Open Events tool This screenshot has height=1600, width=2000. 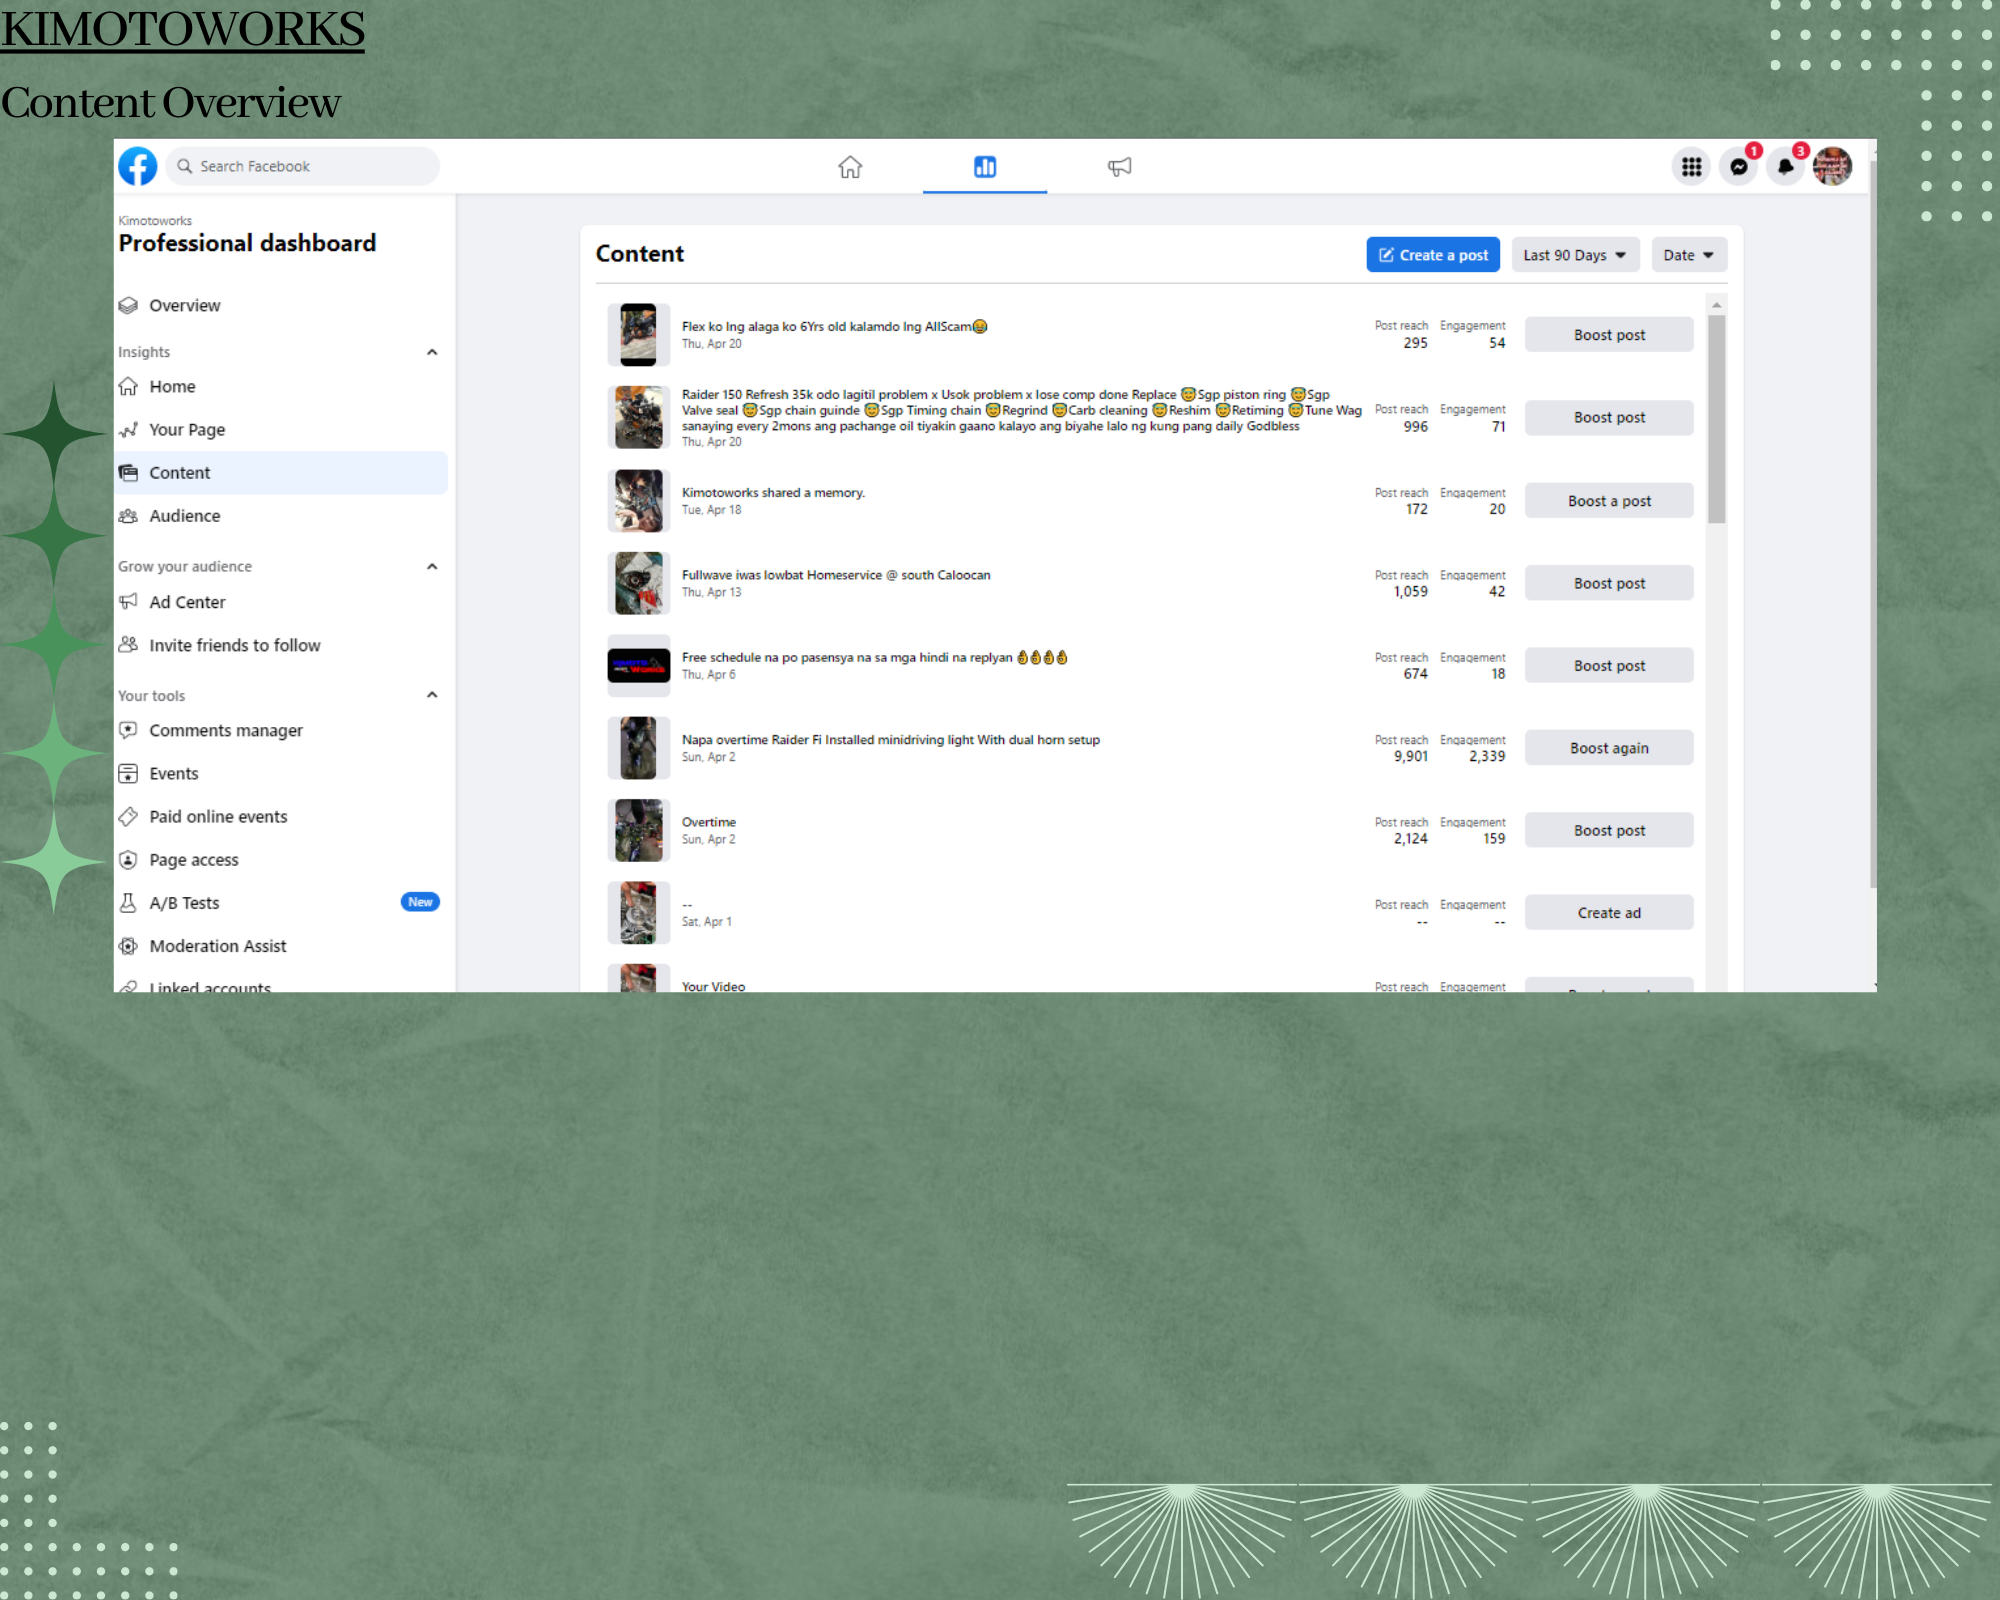[281, 773]
